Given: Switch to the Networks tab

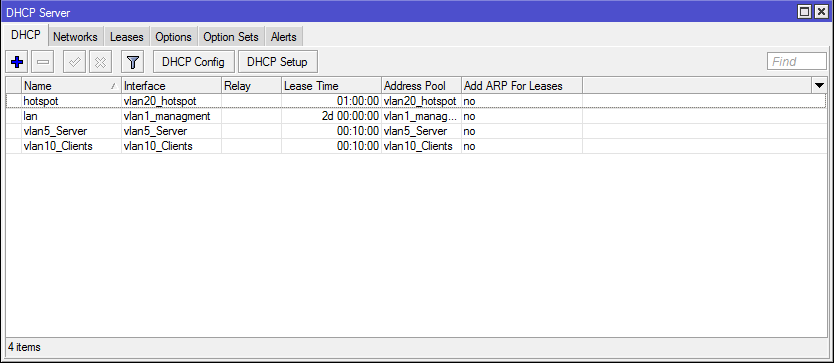Looking at the screenshot, I should pos(76,37).
